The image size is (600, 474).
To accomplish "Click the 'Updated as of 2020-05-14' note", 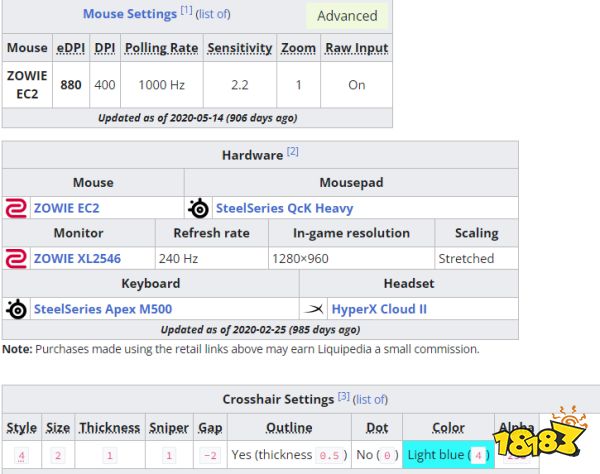I will 197,118.
